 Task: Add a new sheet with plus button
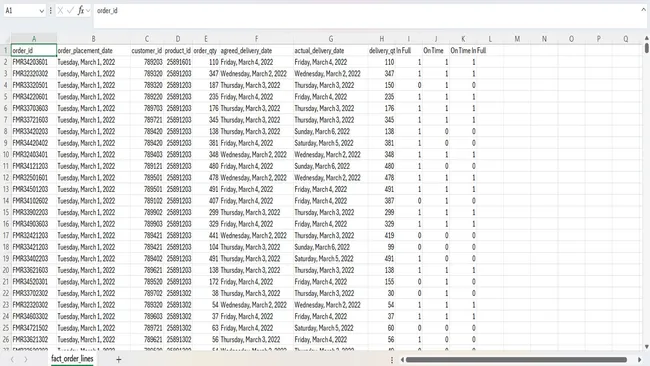tap(119, 359)
